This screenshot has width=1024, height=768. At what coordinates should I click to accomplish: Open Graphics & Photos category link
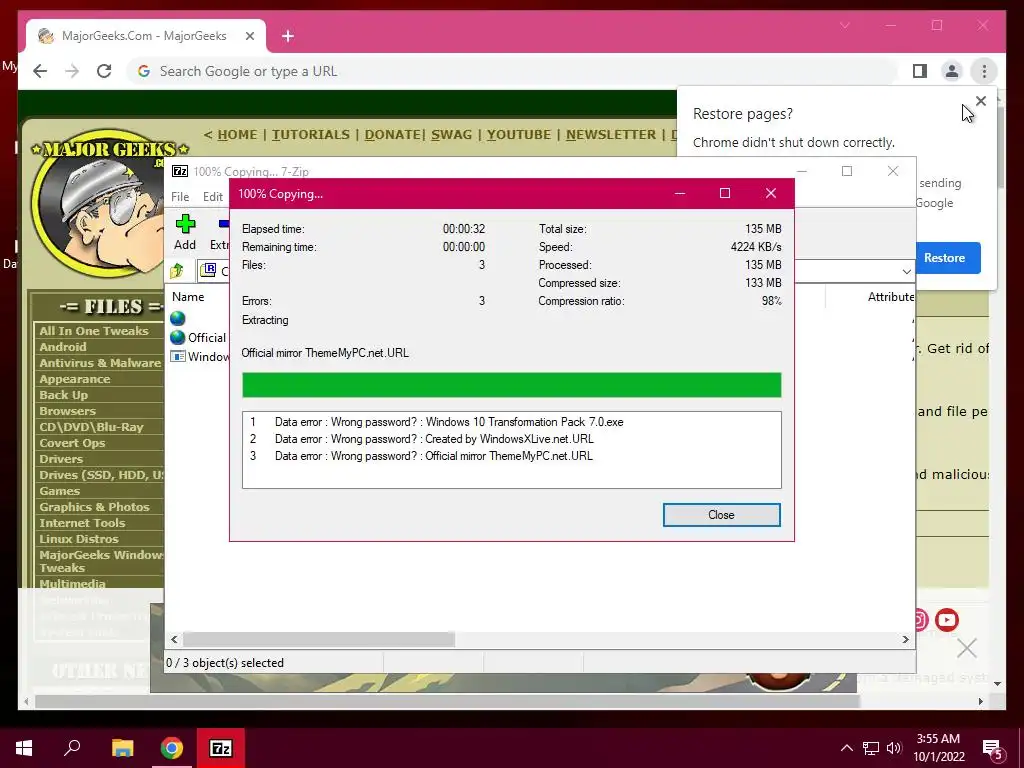(x=94, y=507)
